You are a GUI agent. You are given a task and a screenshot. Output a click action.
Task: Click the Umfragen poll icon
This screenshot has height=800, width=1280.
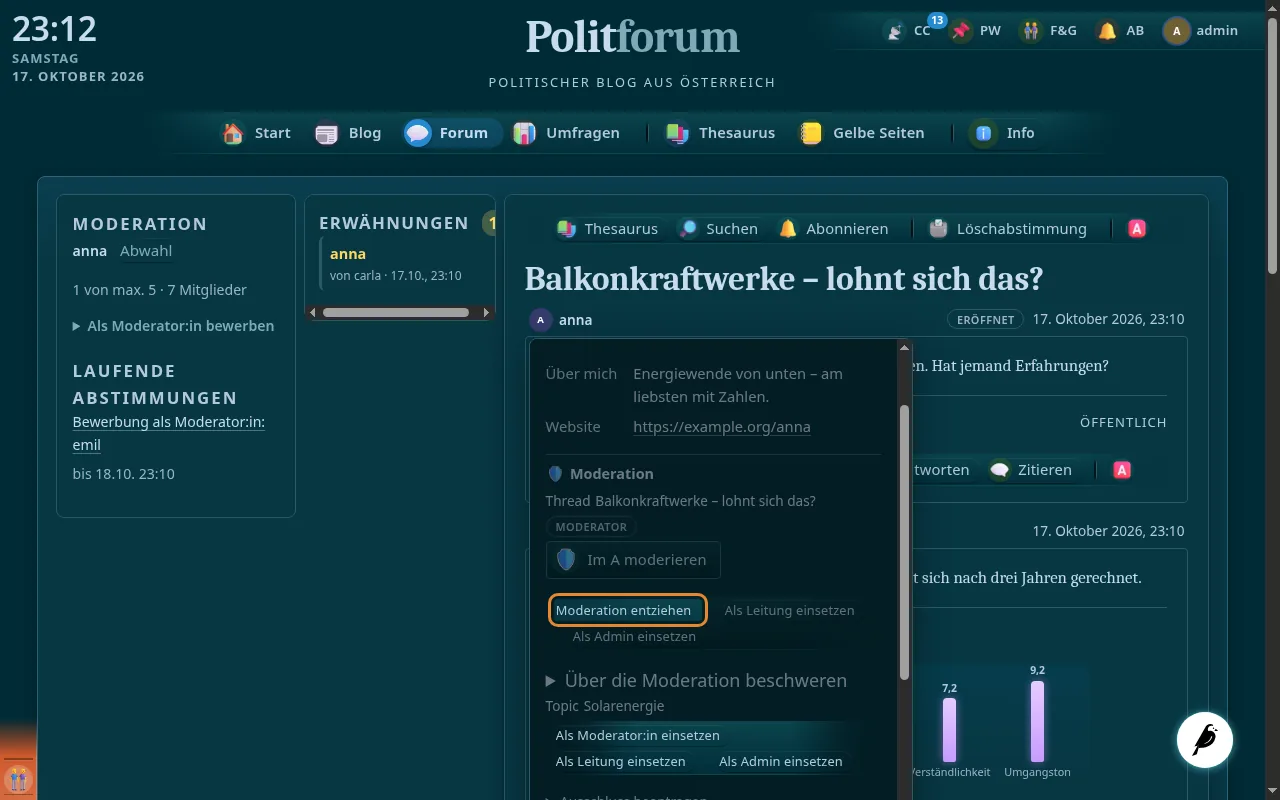tap(524, 133)
